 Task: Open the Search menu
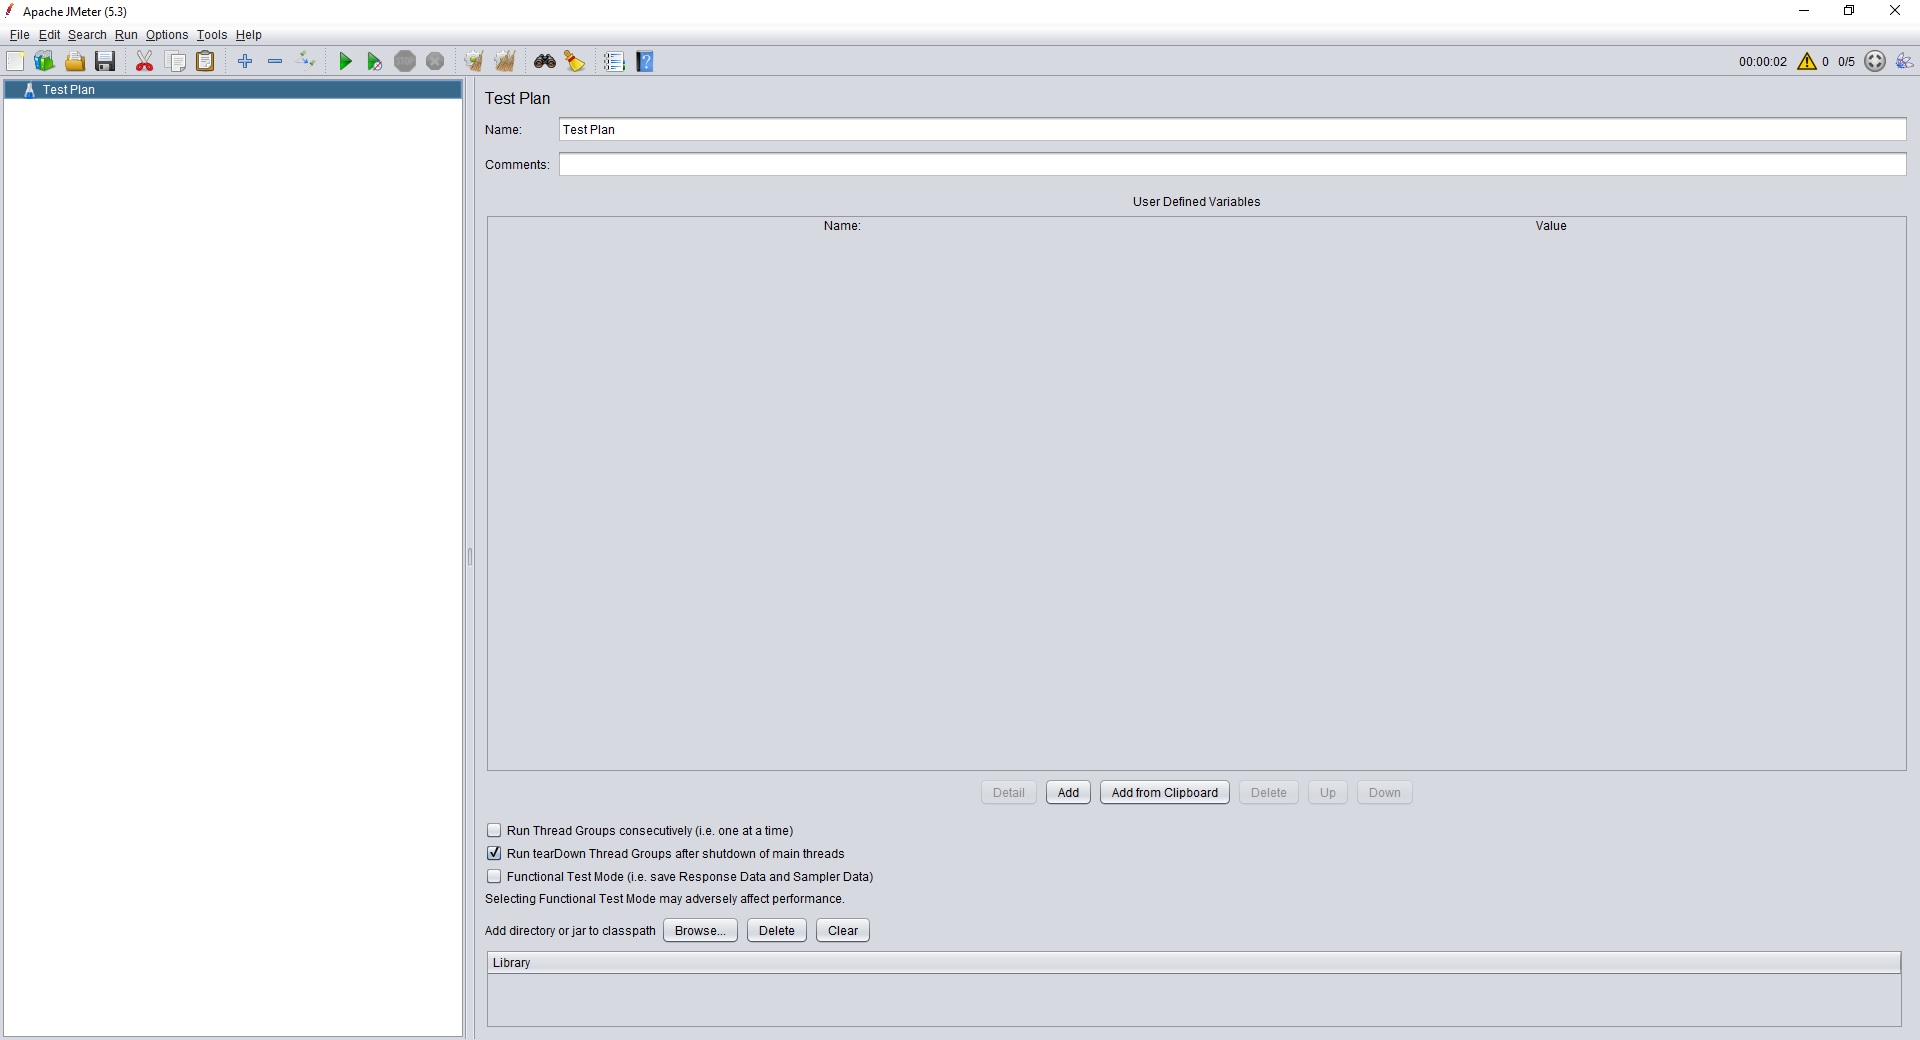click(x=87, y=35)
